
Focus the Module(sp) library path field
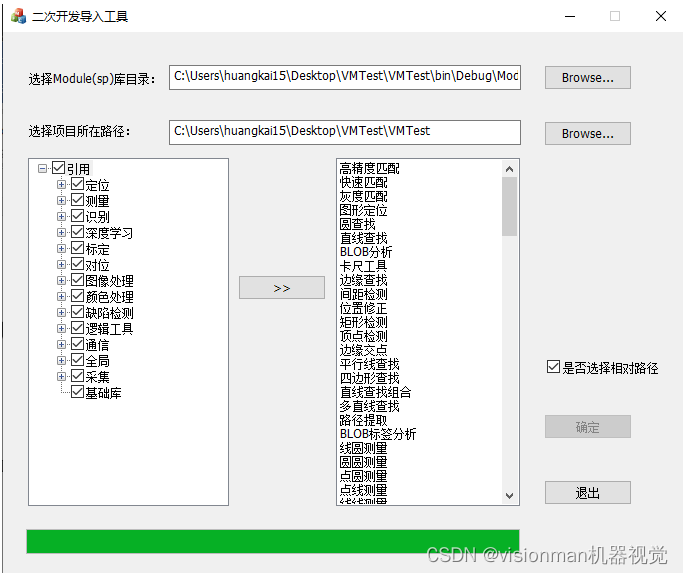(345, 77)
